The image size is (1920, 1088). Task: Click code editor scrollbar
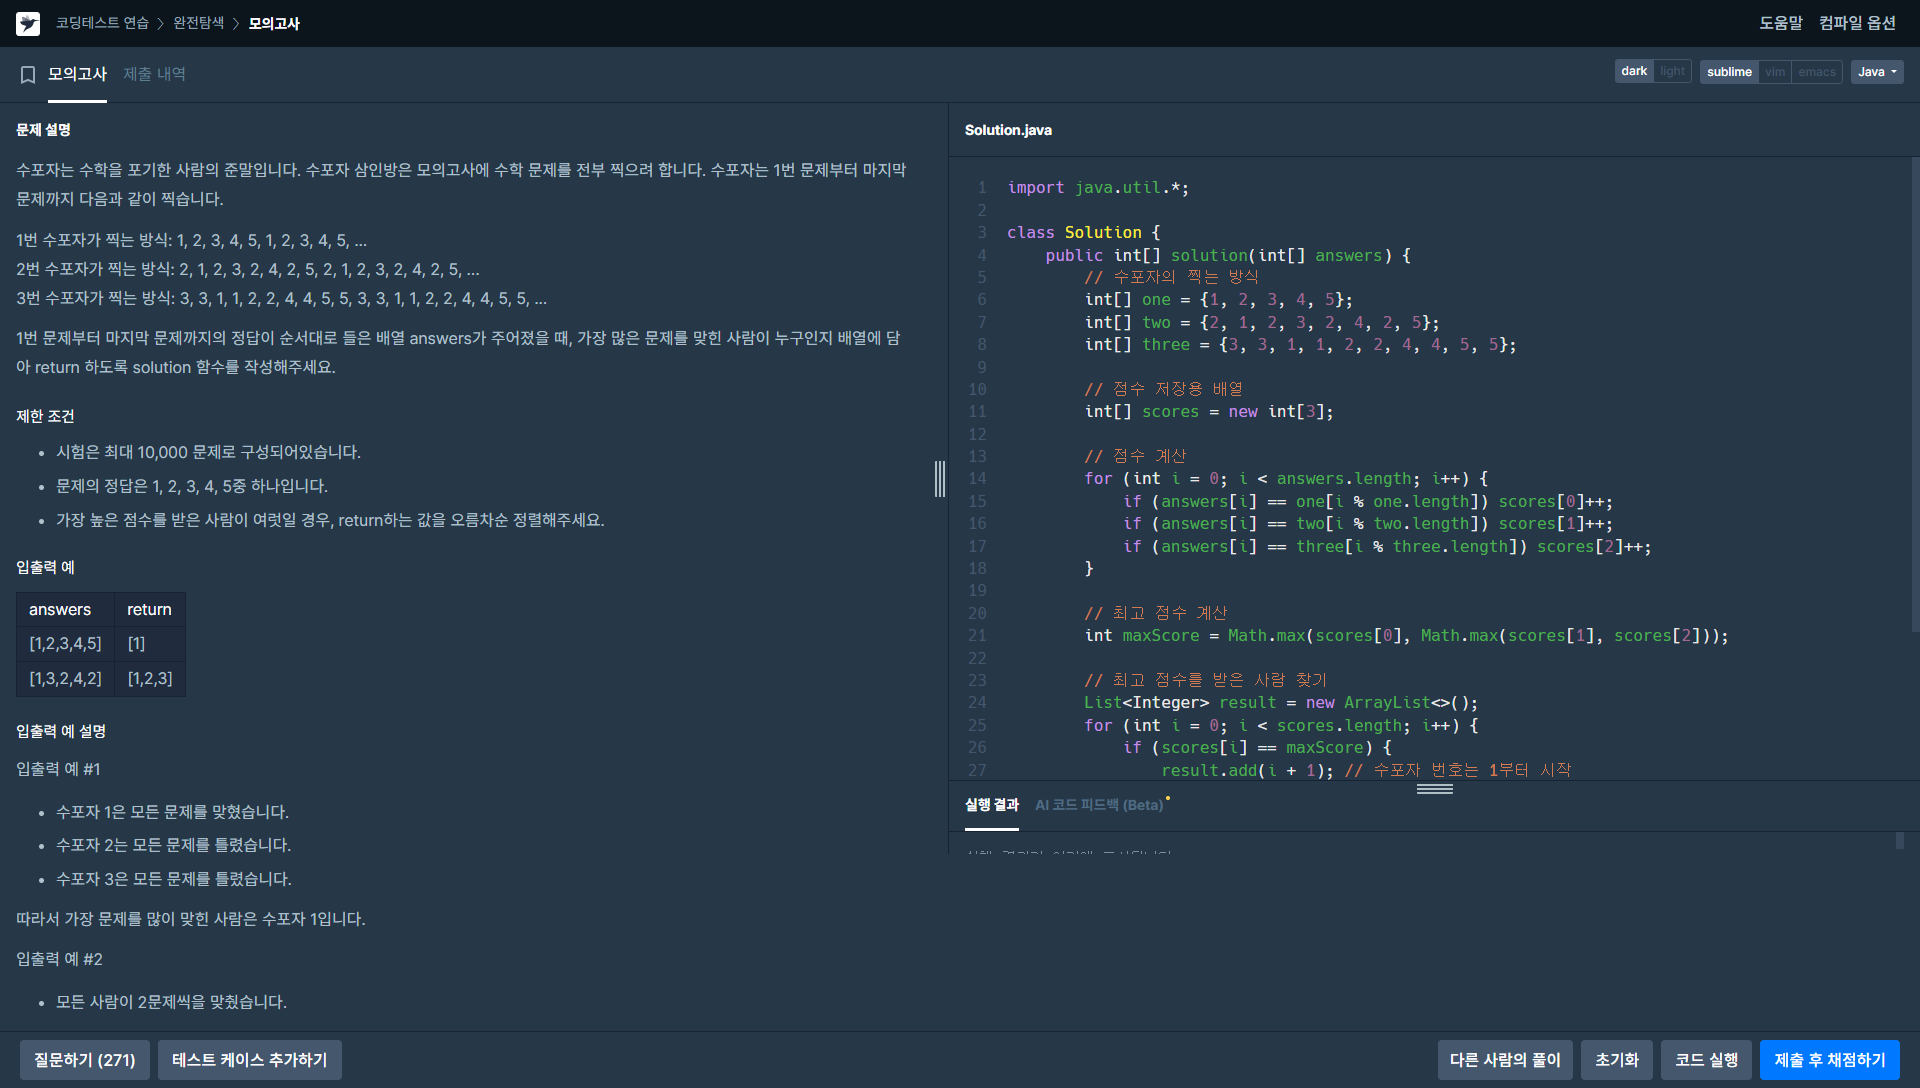click(x=1915, y=395)
